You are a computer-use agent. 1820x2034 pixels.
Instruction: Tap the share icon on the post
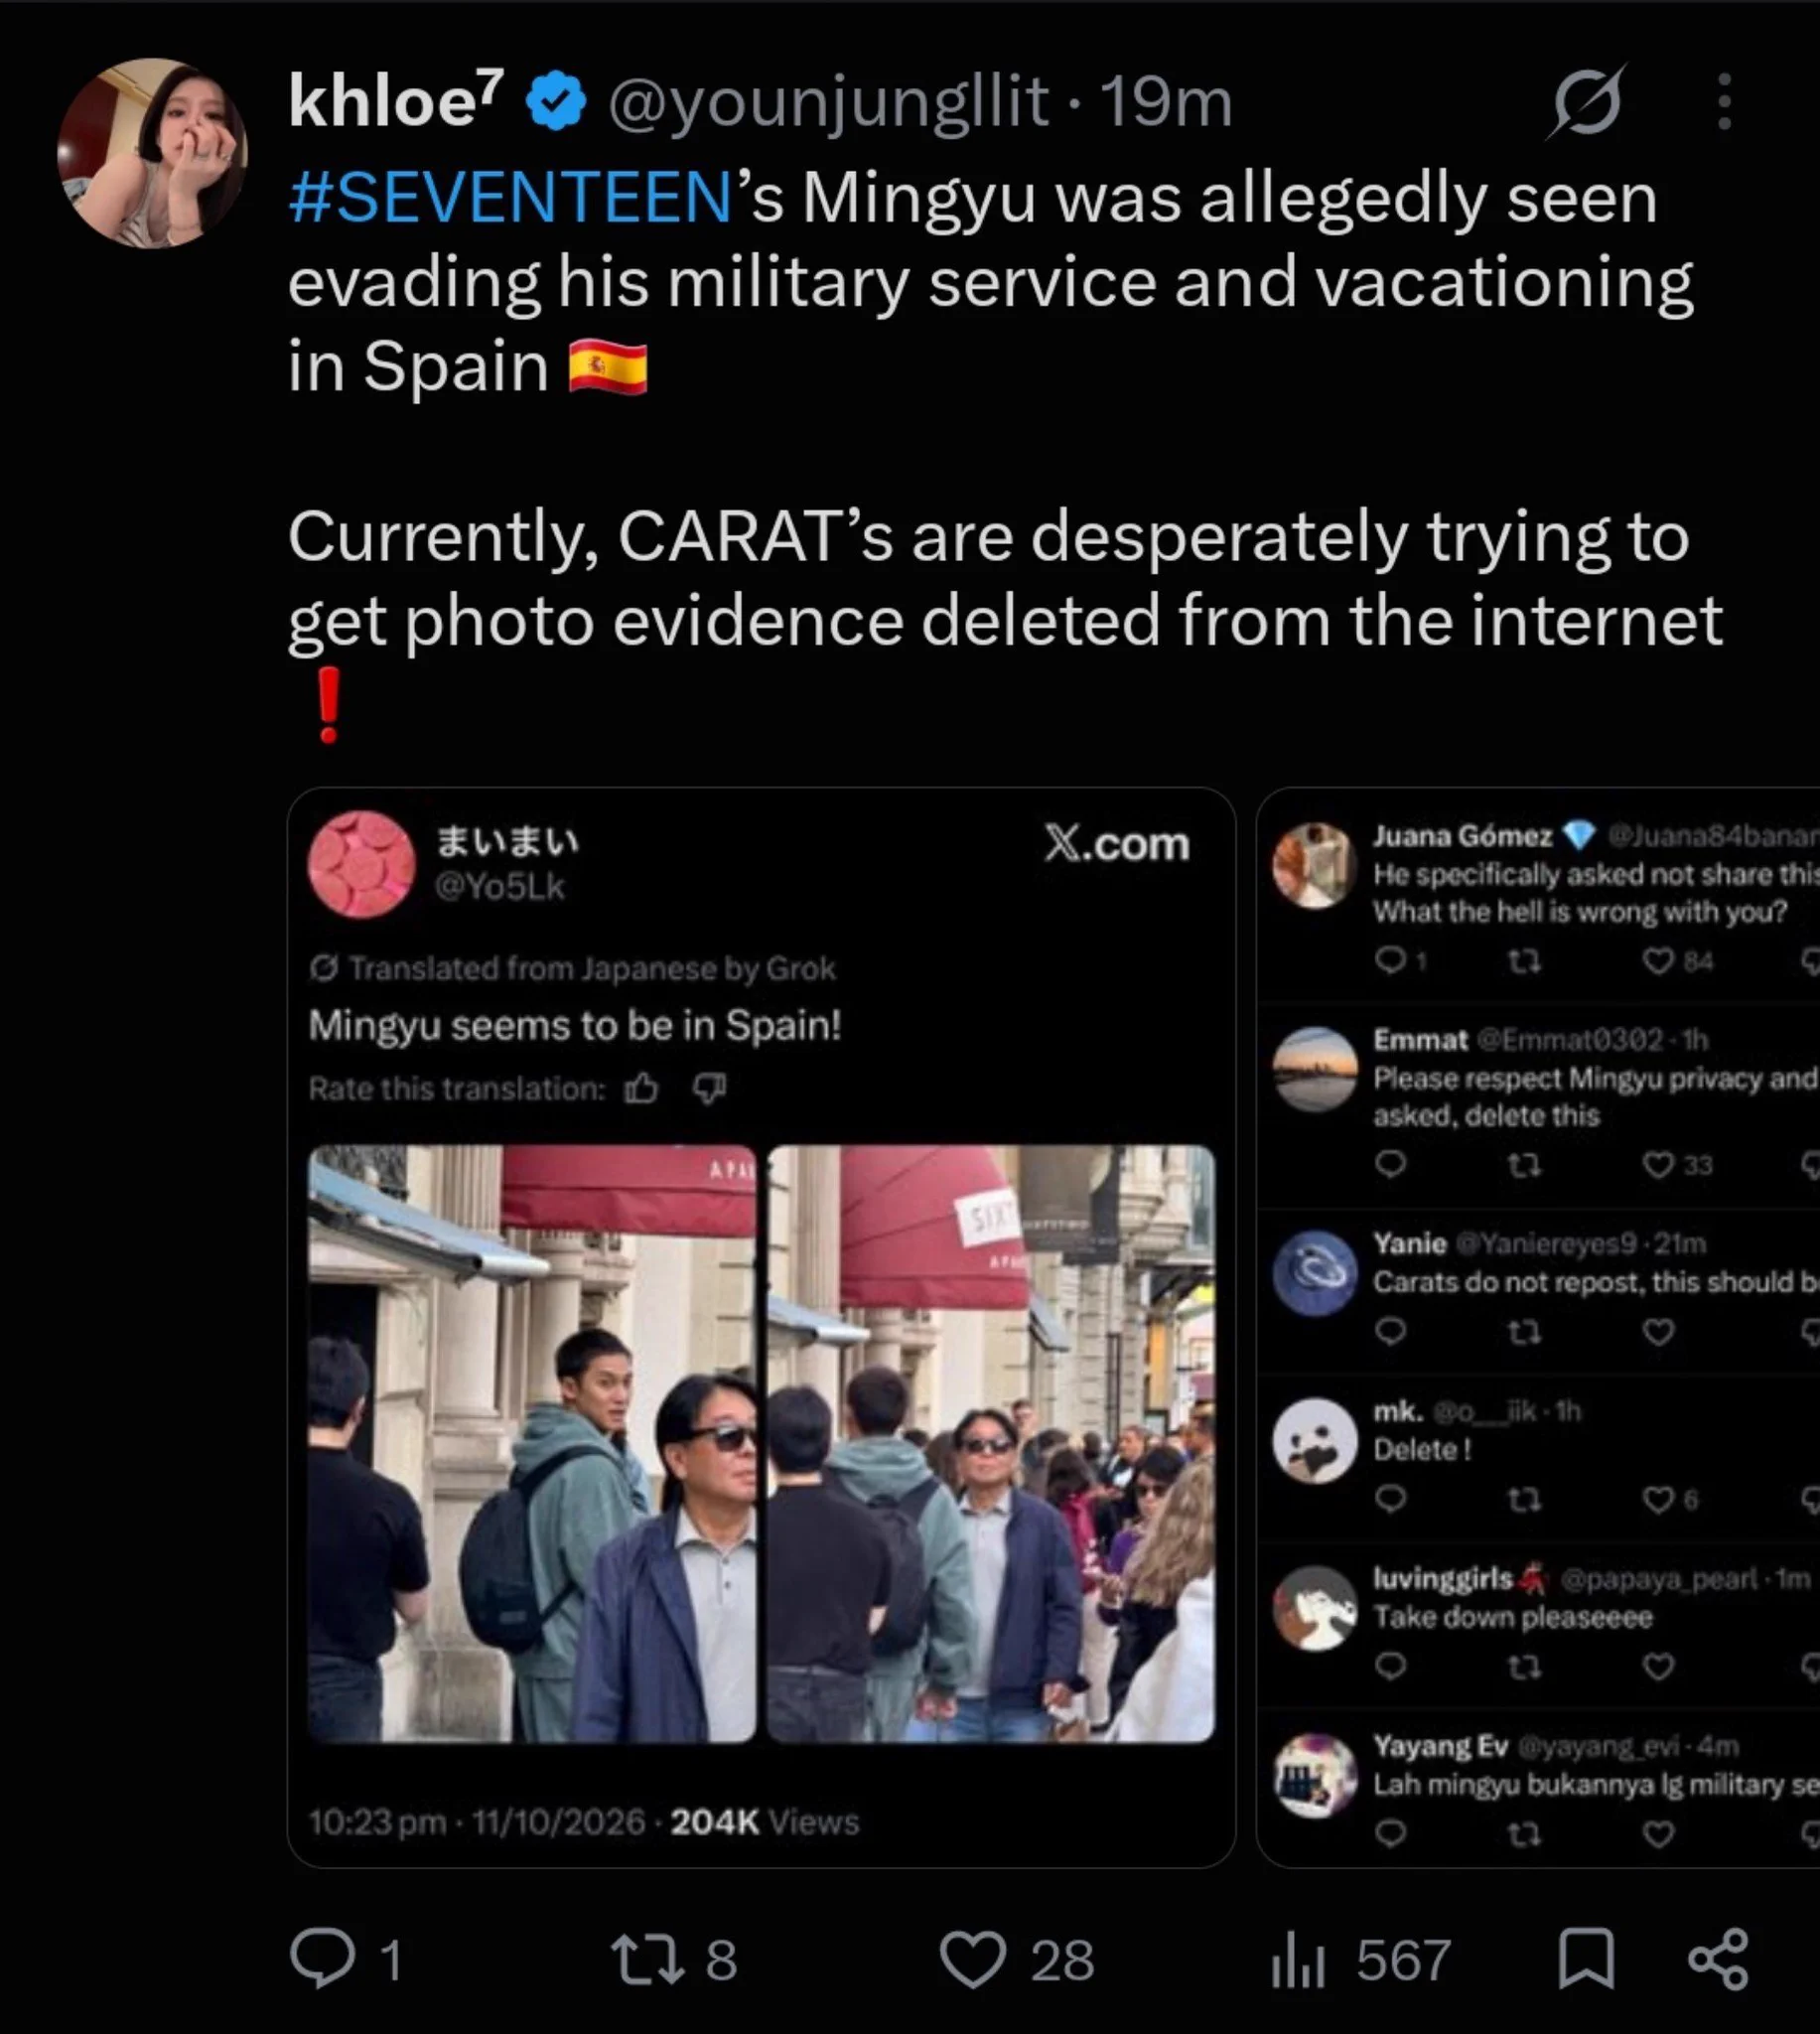pos(1718,1958)
